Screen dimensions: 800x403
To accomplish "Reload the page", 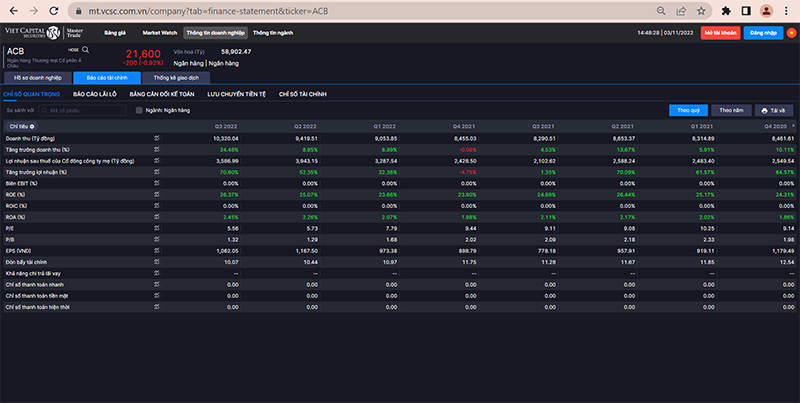I will pyautogui.click(x=54, y=11).
